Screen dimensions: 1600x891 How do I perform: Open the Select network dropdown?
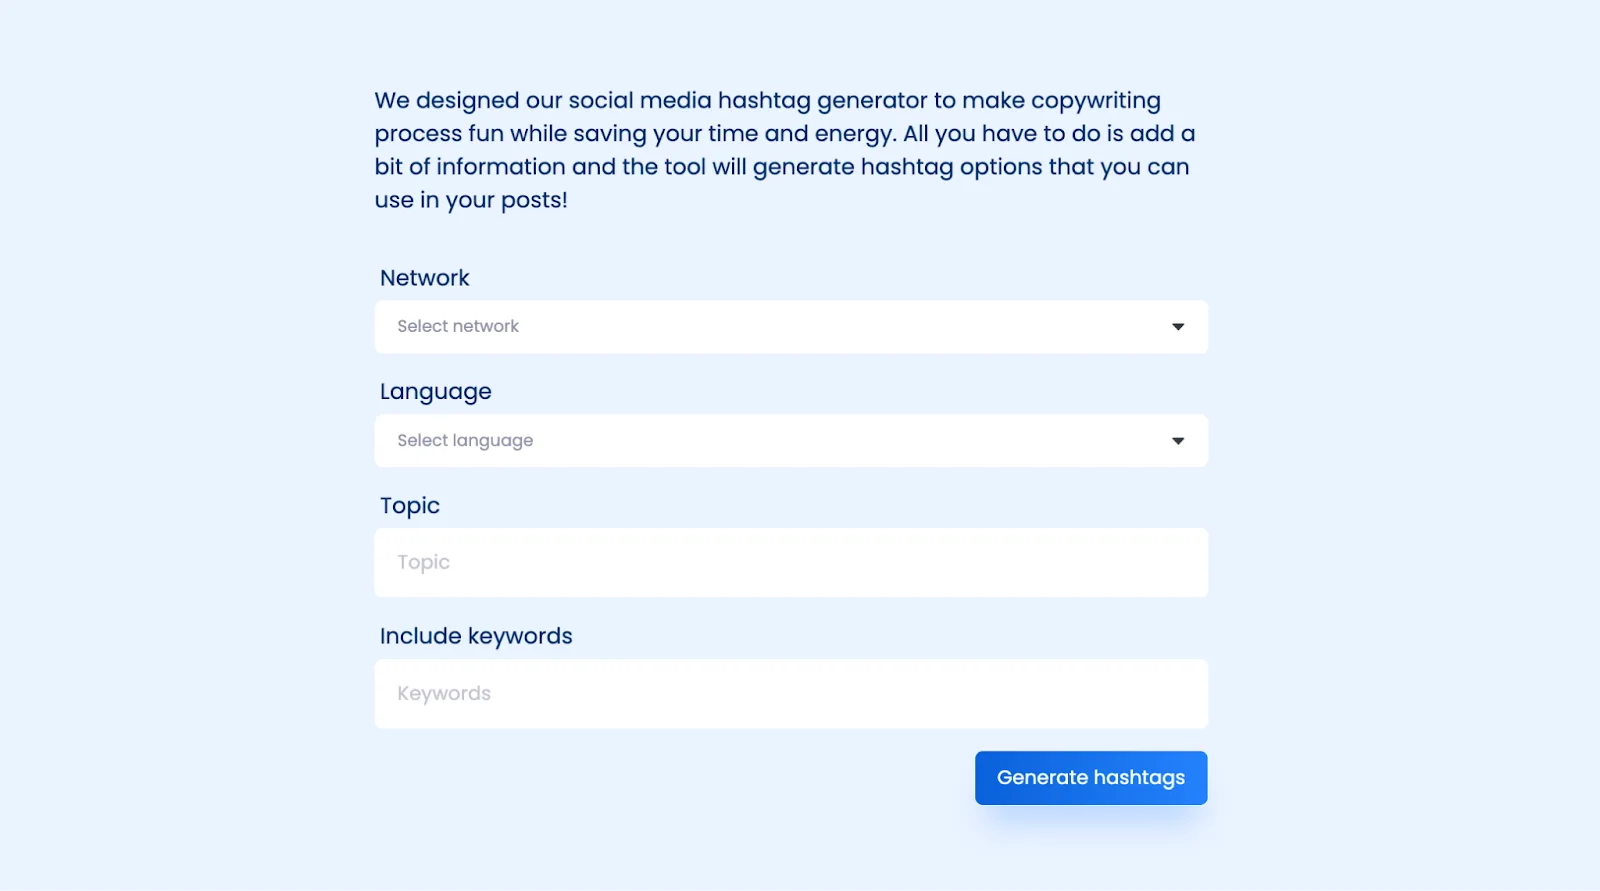point(790,326)
